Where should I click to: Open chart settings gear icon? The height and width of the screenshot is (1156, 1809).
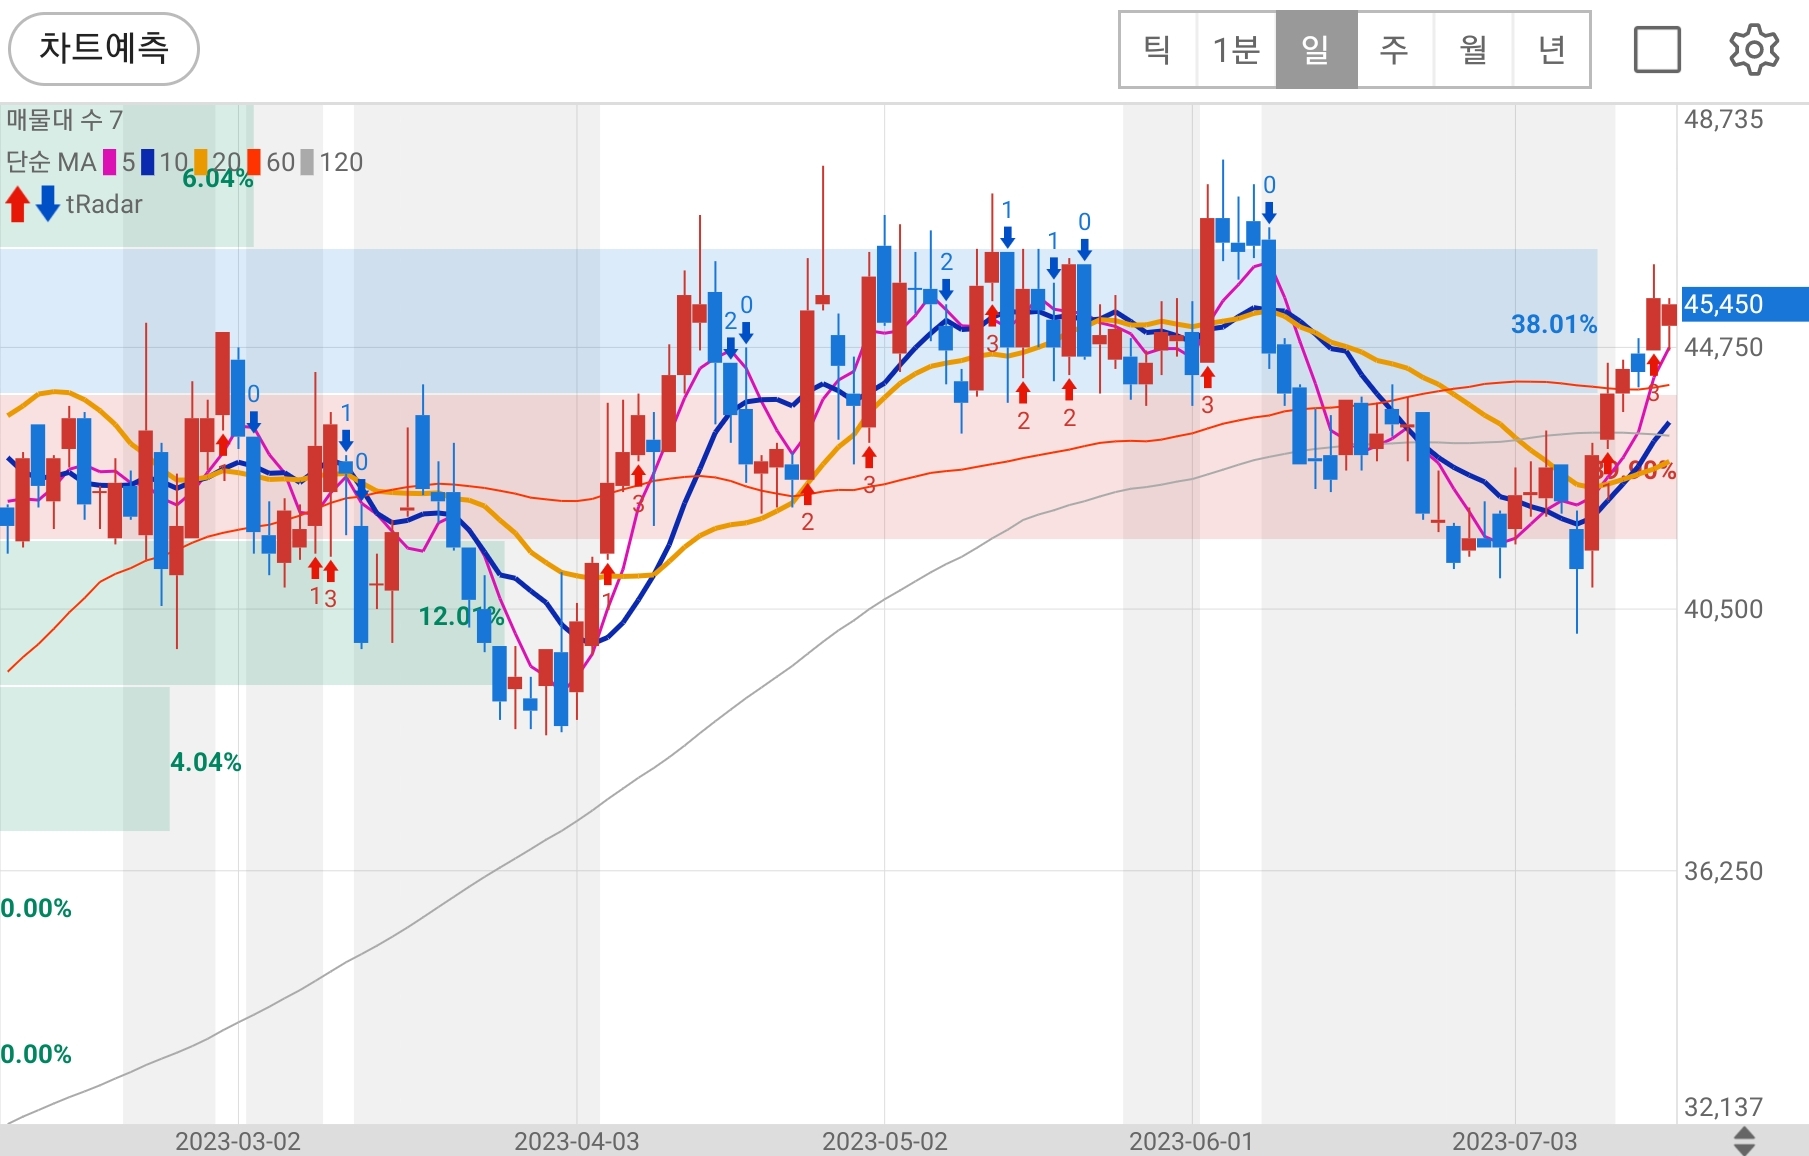pos(1754,50)
